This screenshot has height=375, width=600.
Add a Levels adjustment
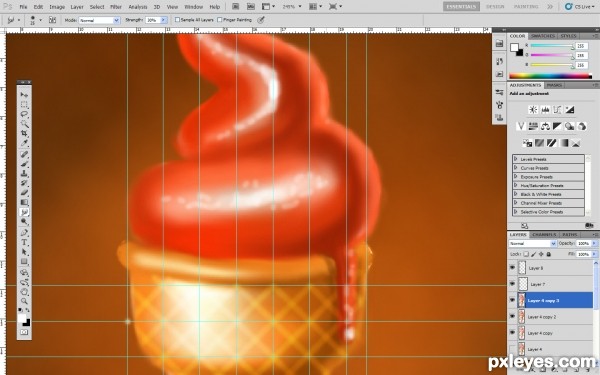pos(545,110)
